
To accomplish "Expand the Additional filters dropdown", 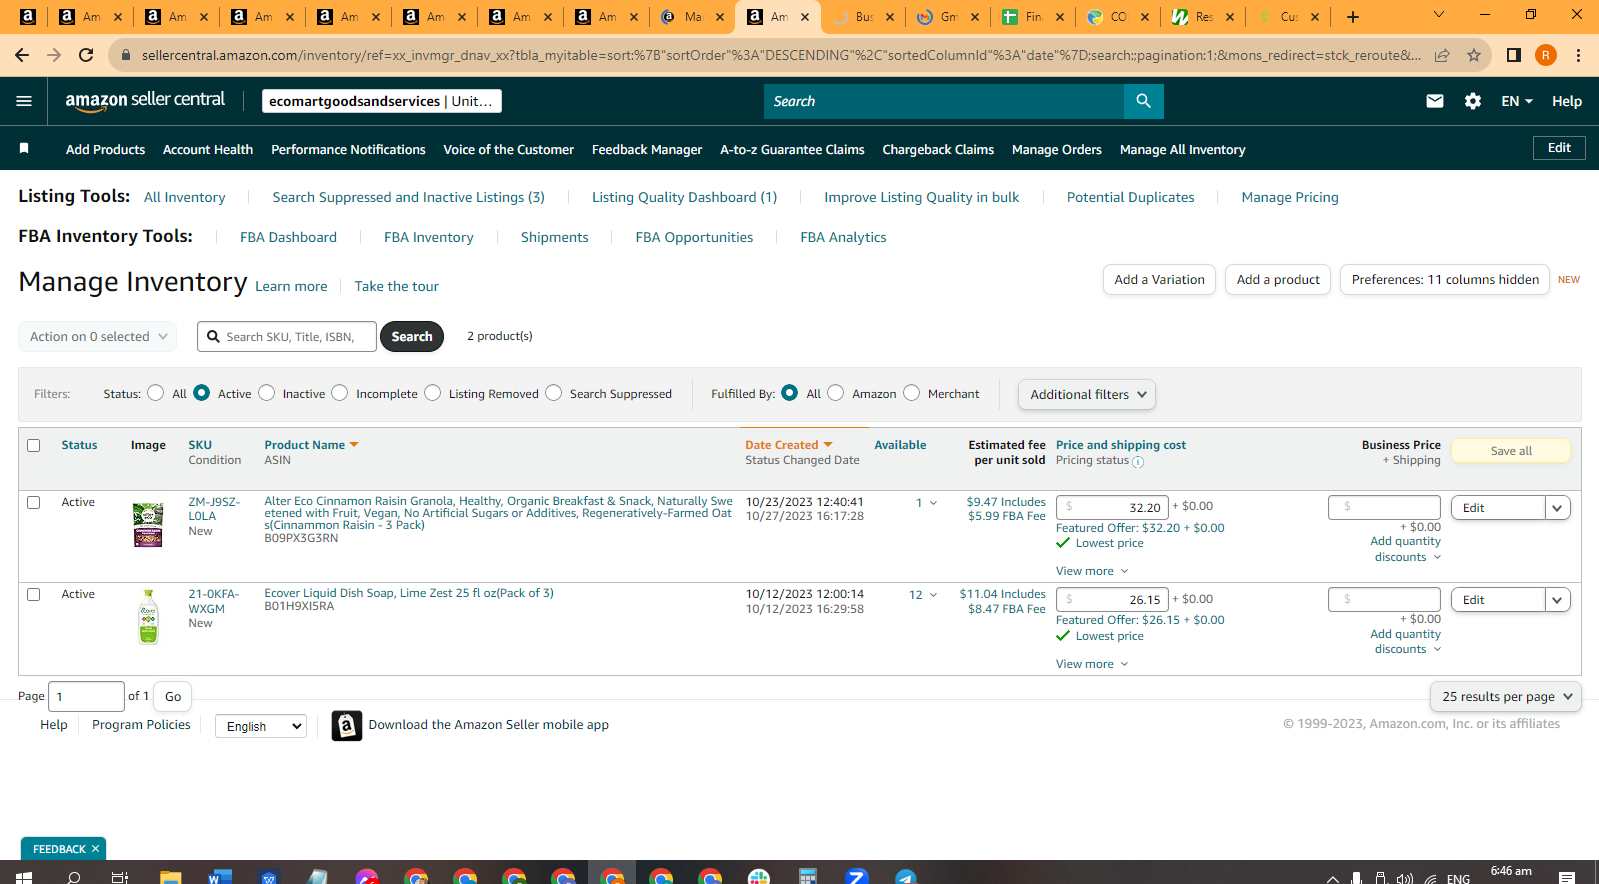I will 1087,394.
